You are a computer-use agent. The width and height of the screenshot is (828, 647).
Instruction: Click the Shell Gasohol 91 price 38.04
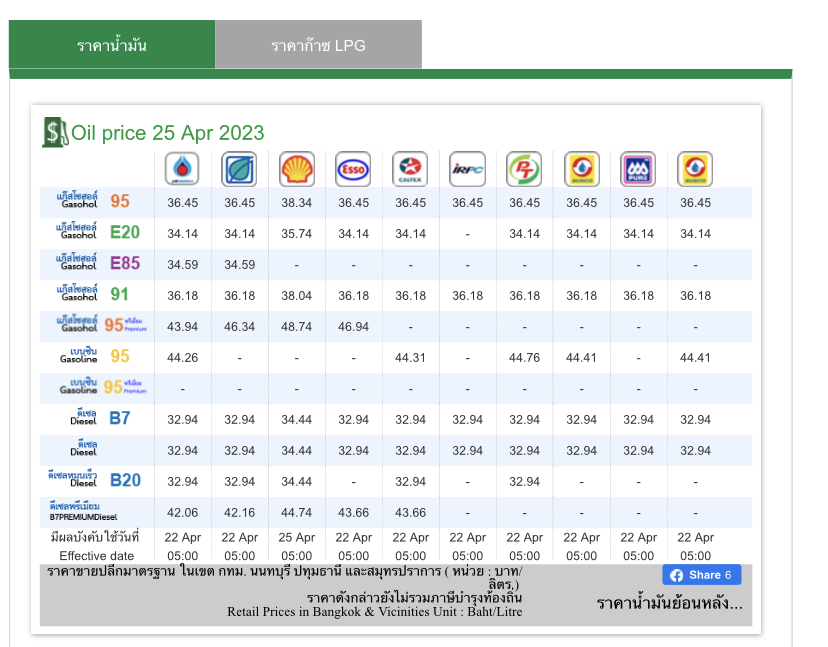pyautogui.click(x=296, y=296)
